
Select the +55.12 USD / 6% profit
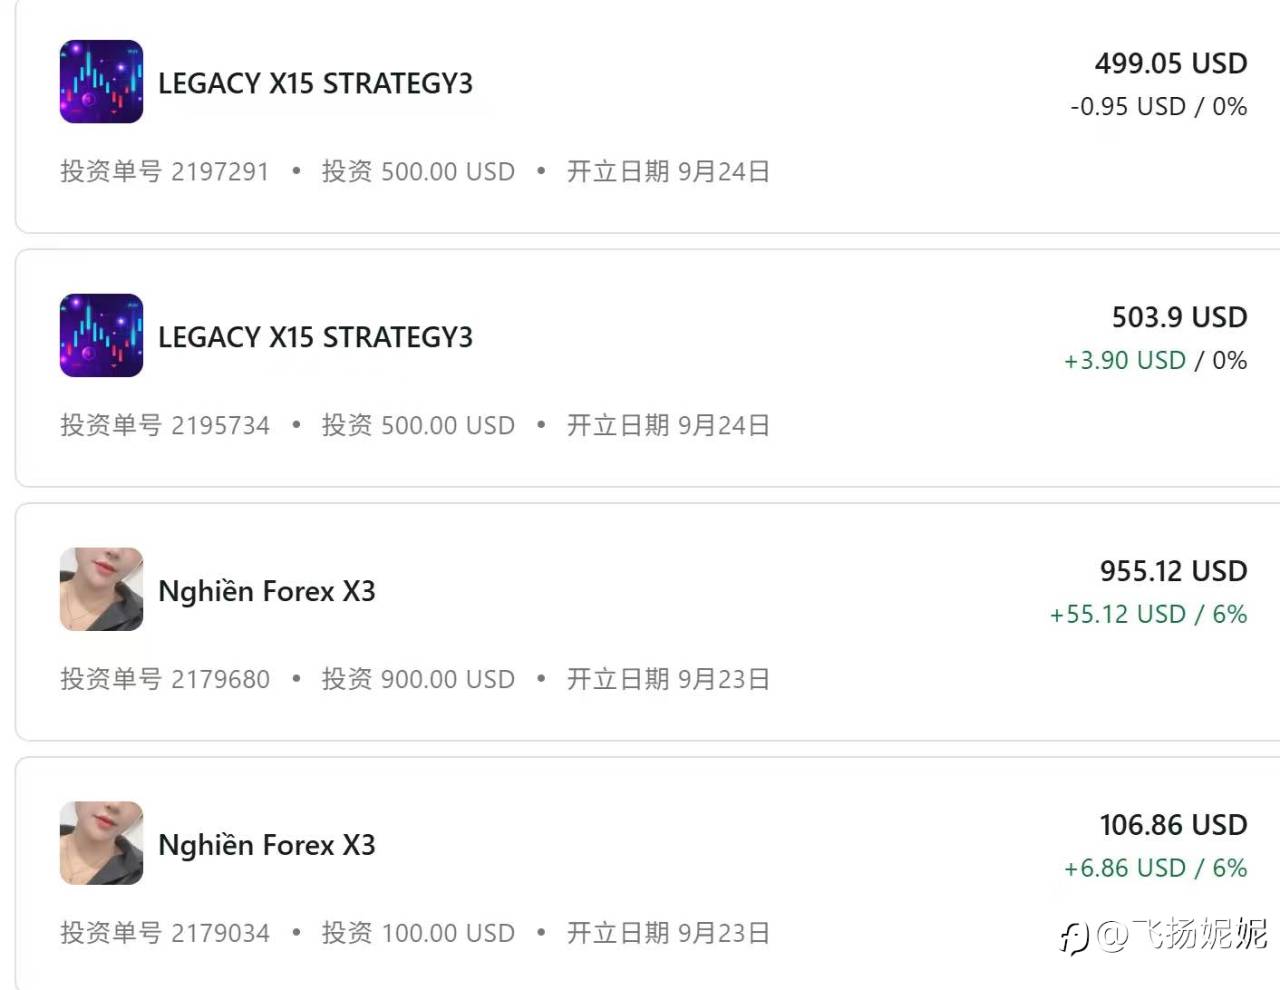pyautogui.click(x=1148, y=614)
